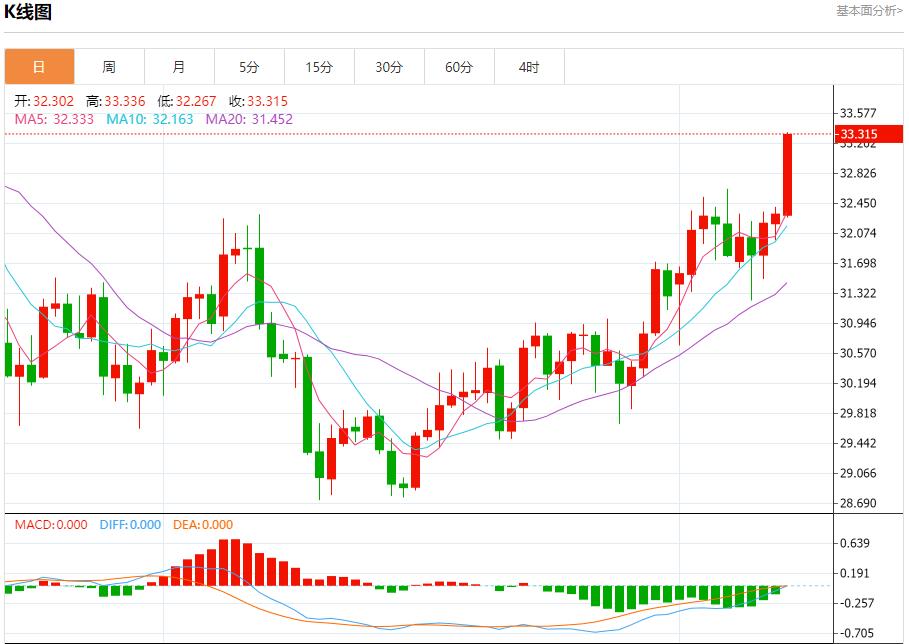Click the current price tag 33.315
This screenshot has width=909, height=644.
coord(859,134)
